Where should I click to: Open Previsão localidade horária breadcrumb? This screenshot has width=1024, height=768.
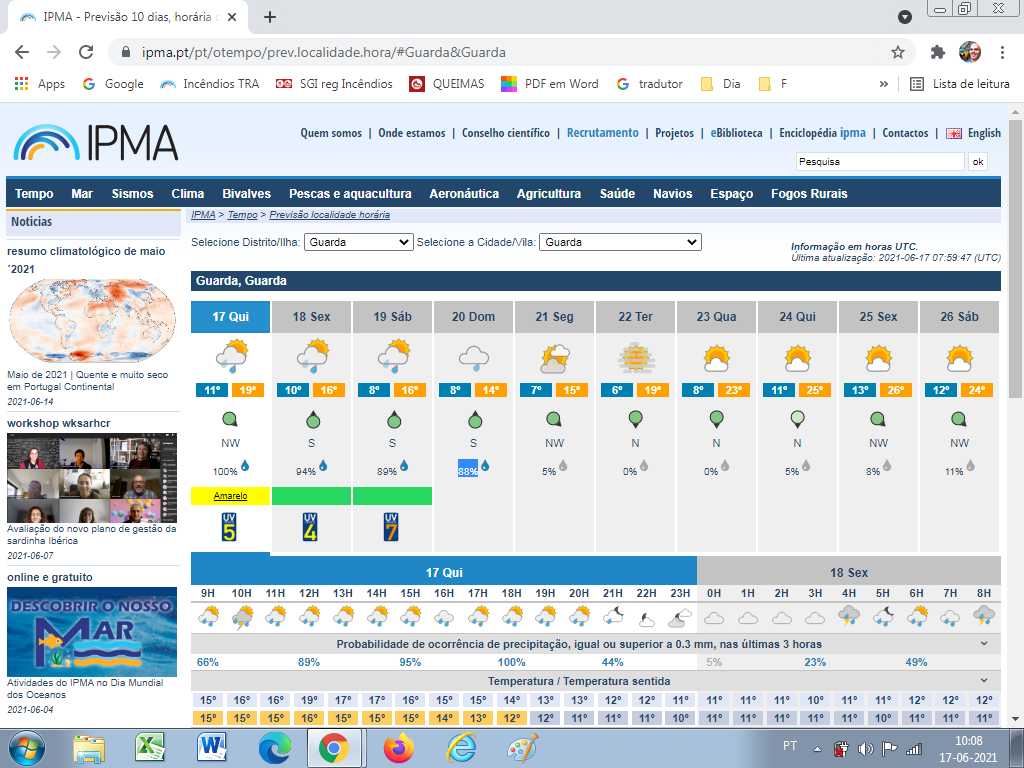point(329,214)
